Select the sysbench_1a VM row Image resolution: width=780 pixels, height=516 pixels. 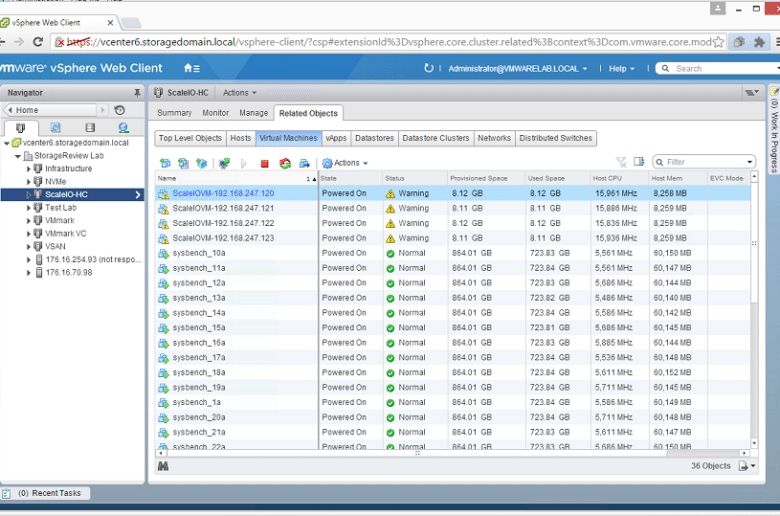click(453, 402)
